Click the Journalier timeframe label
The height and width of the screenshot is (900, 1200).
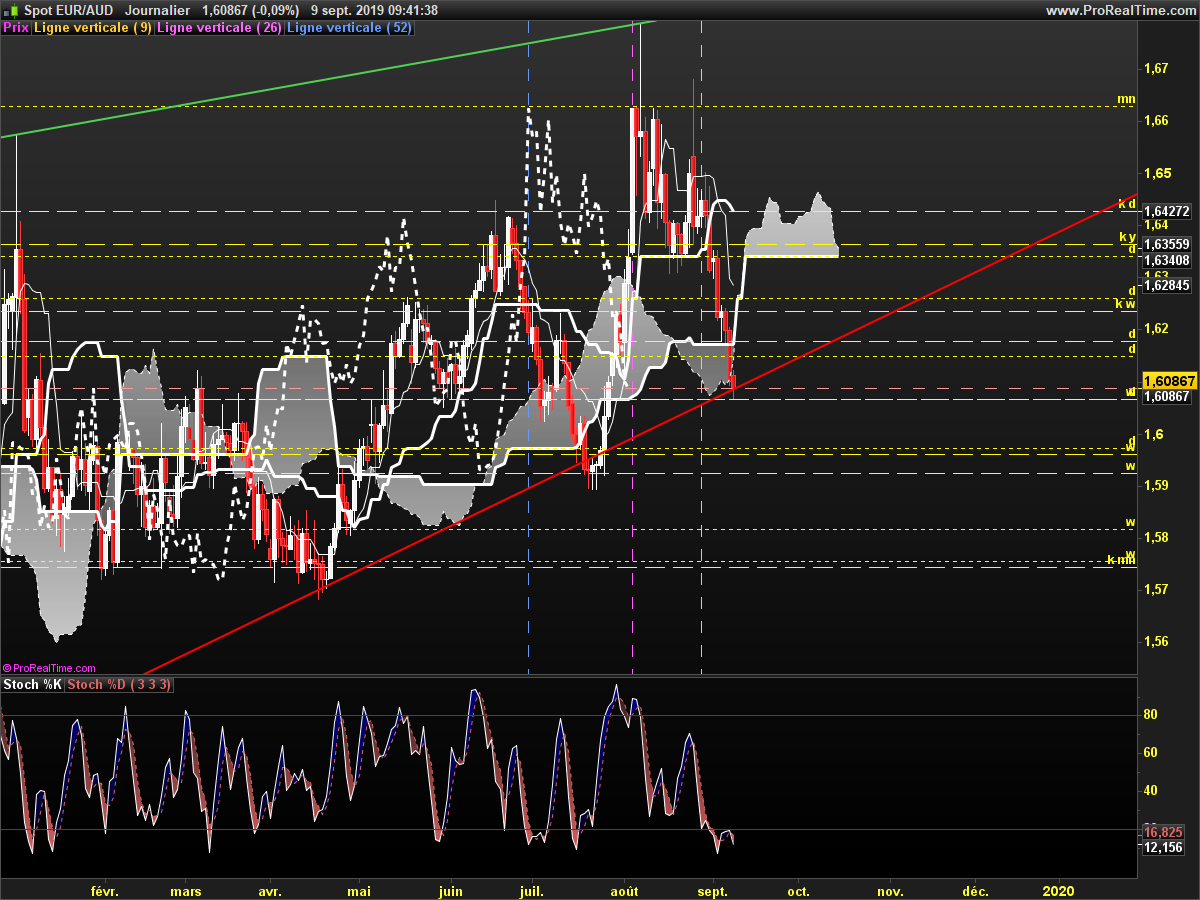pyautogui.click(x=158, y=10)
